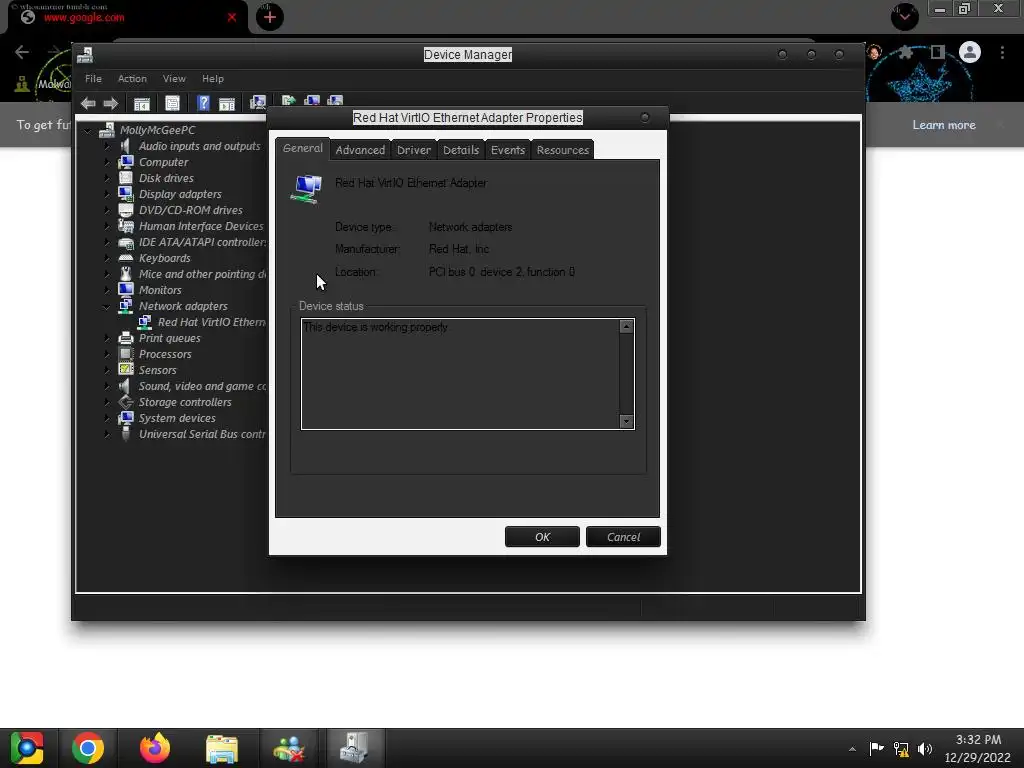Switch to the Driver tab
This screenshot has height=768, width=1024.
tap(414, 150)
